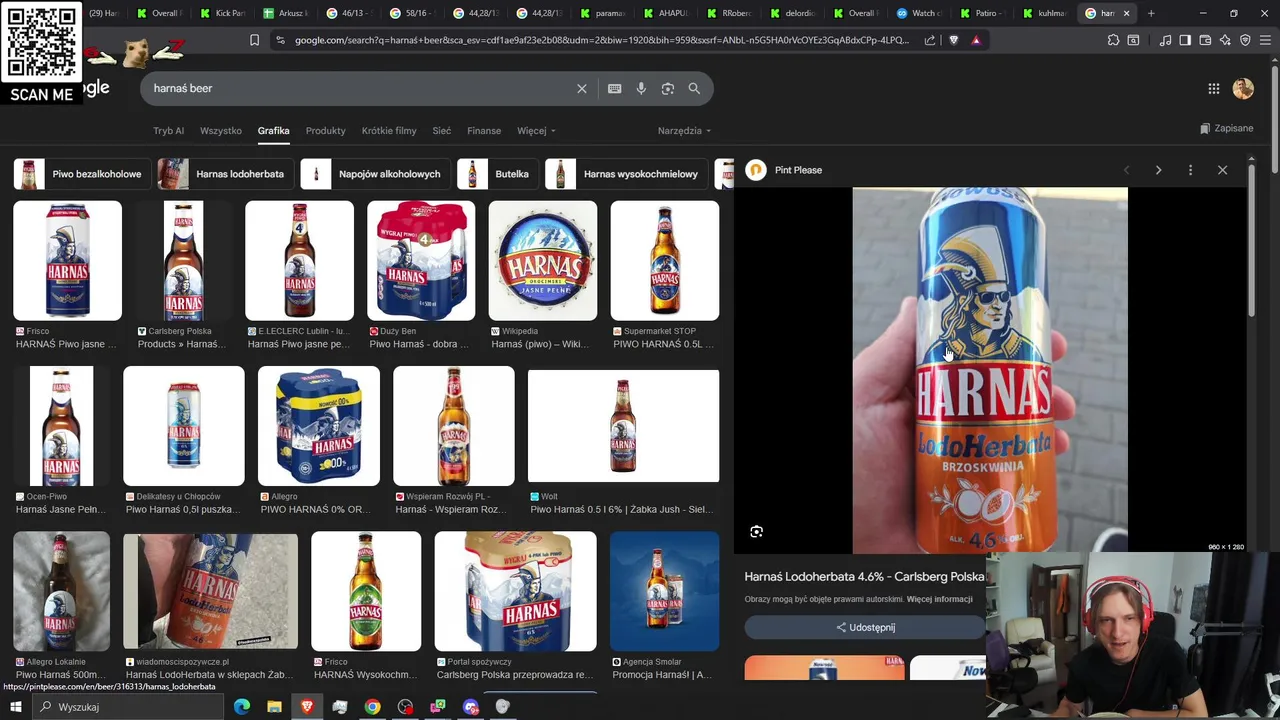1280x720 pixels.
Task: Expand the Narzędzia tools dropdown
Action: pyautogui.click(x=684, y=131)
